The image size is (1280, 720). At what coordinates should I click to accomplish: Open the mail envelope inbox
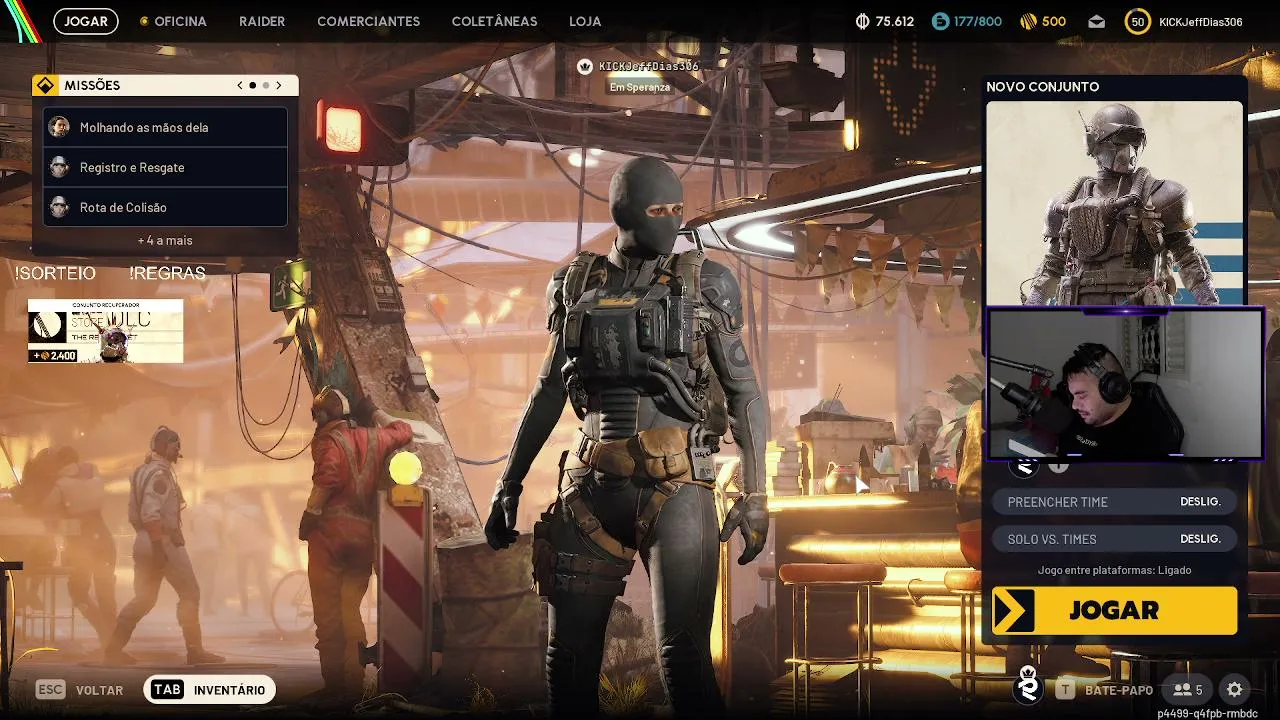click(1097, 21)
